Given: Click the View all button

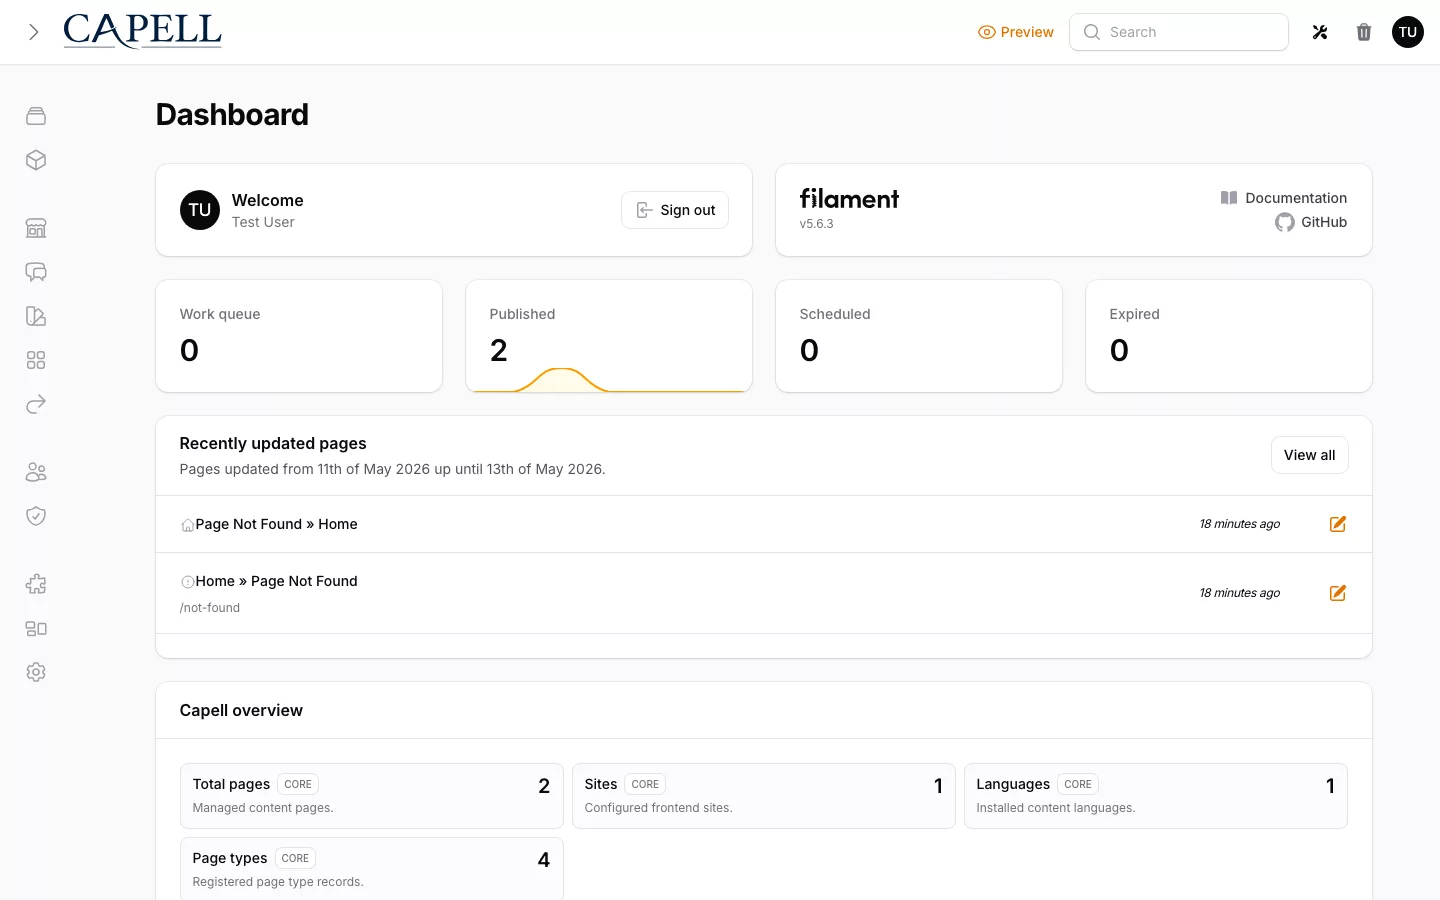Looking at the screenshot, I should pyautogui.click(x=1310, y=455).
